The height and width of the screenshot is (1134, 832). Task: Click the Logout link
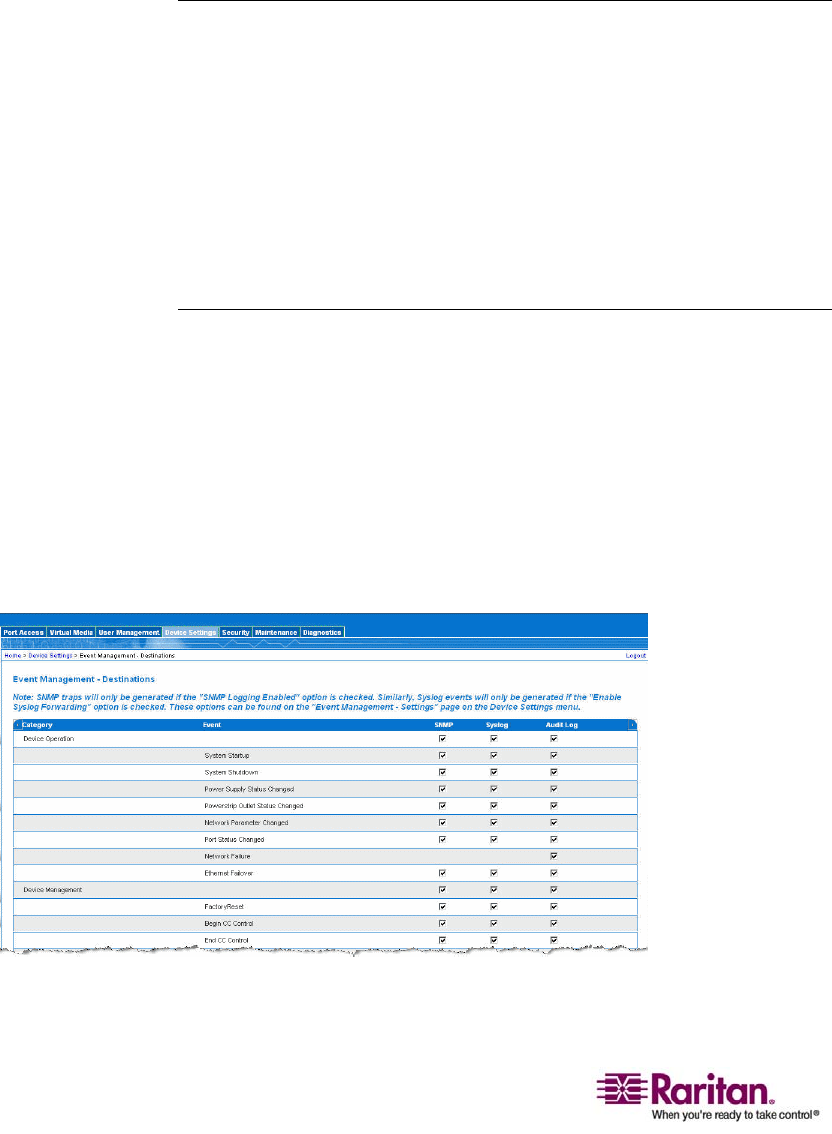pos(636,655)
